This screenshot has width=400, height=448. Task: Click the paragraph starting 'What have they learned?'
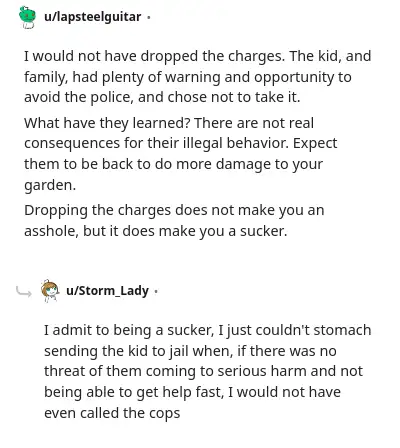coord(180,154)
